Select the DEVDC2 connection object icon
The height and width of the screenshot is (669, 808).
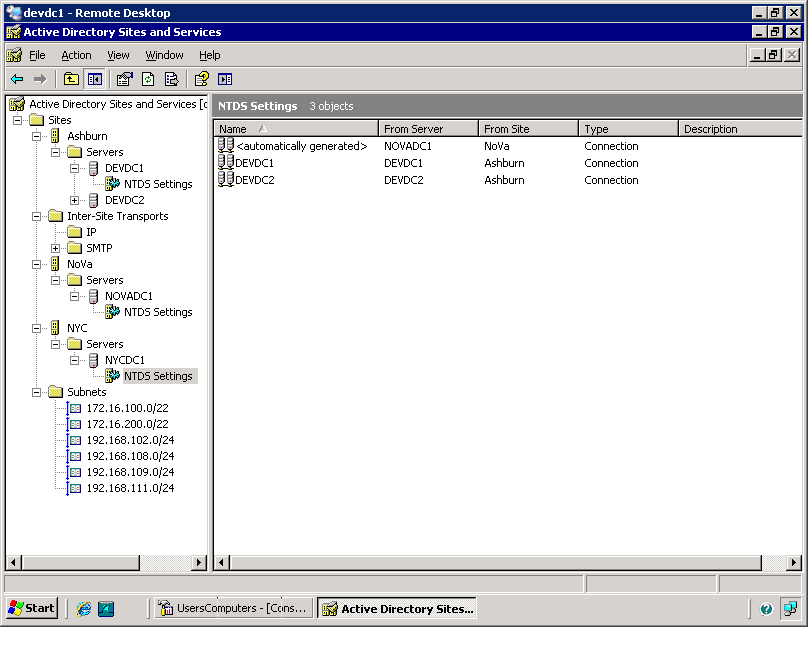point(226,180)
